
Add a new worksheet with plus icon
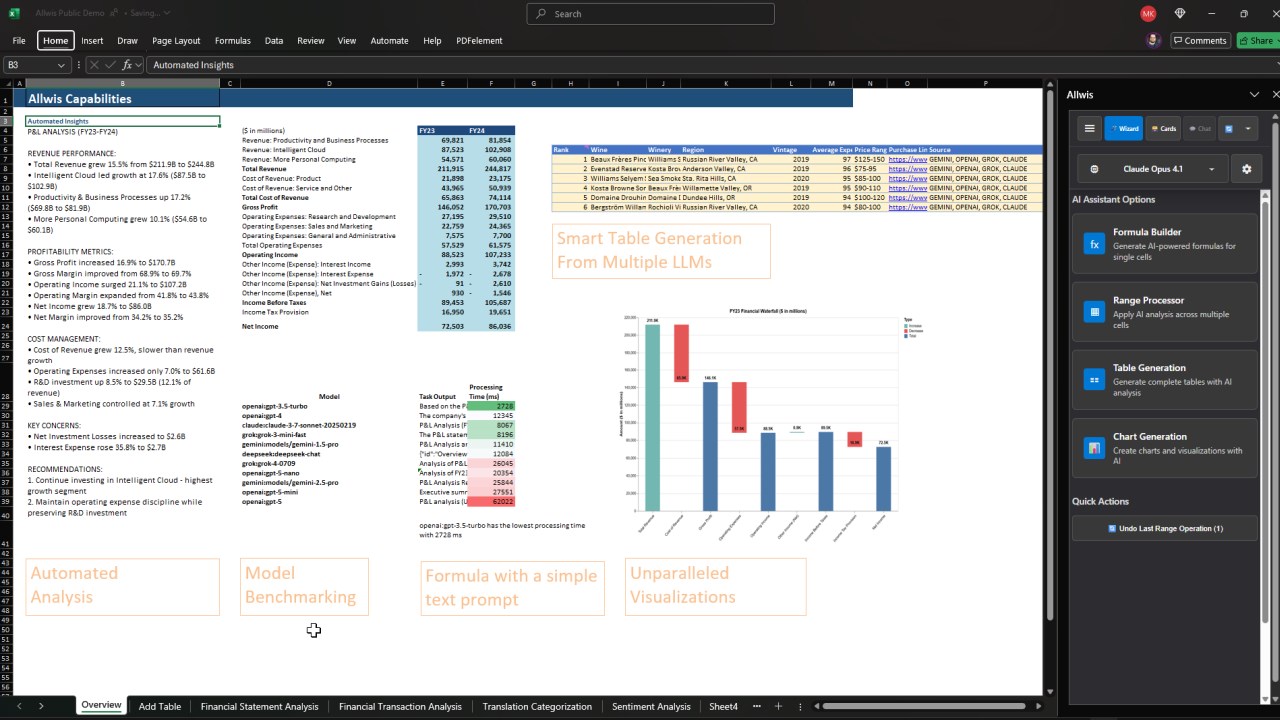tap(778, 706)
